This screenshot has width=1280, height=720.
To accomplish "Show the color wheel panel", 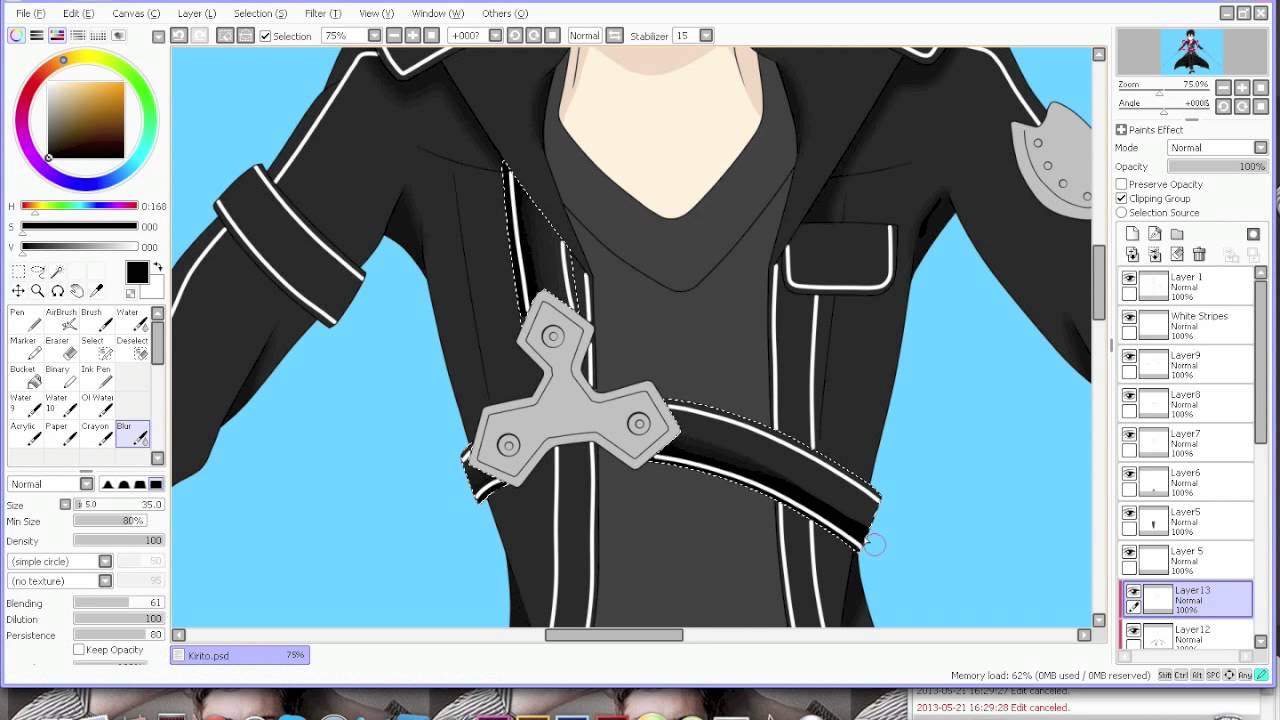I will point(17,35).
